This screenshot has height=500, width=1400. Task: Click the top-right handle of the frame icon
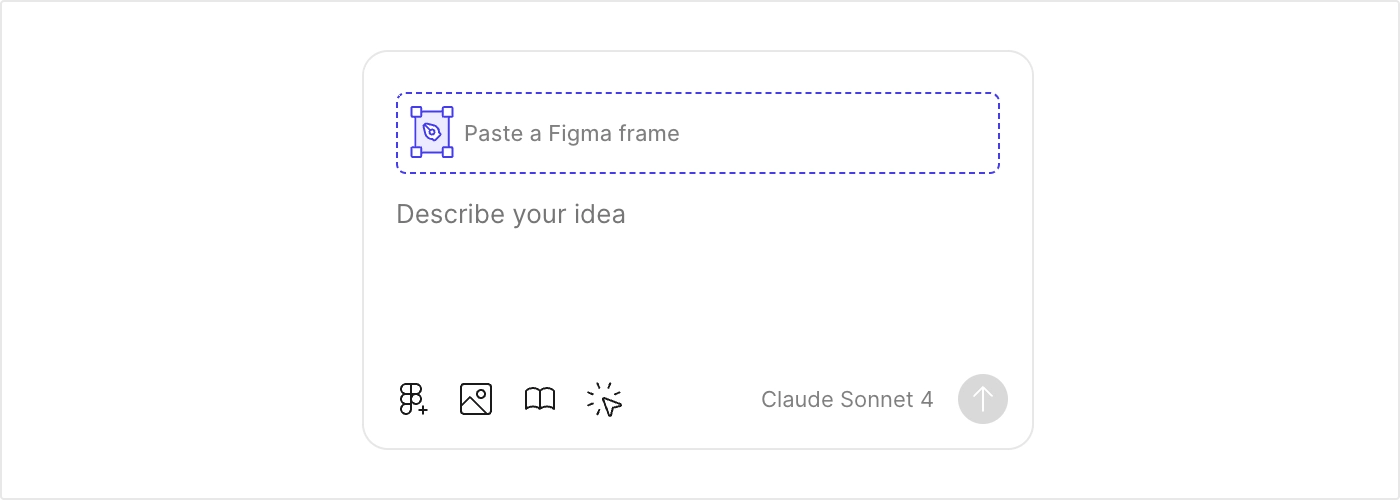(x=448, y=112)
